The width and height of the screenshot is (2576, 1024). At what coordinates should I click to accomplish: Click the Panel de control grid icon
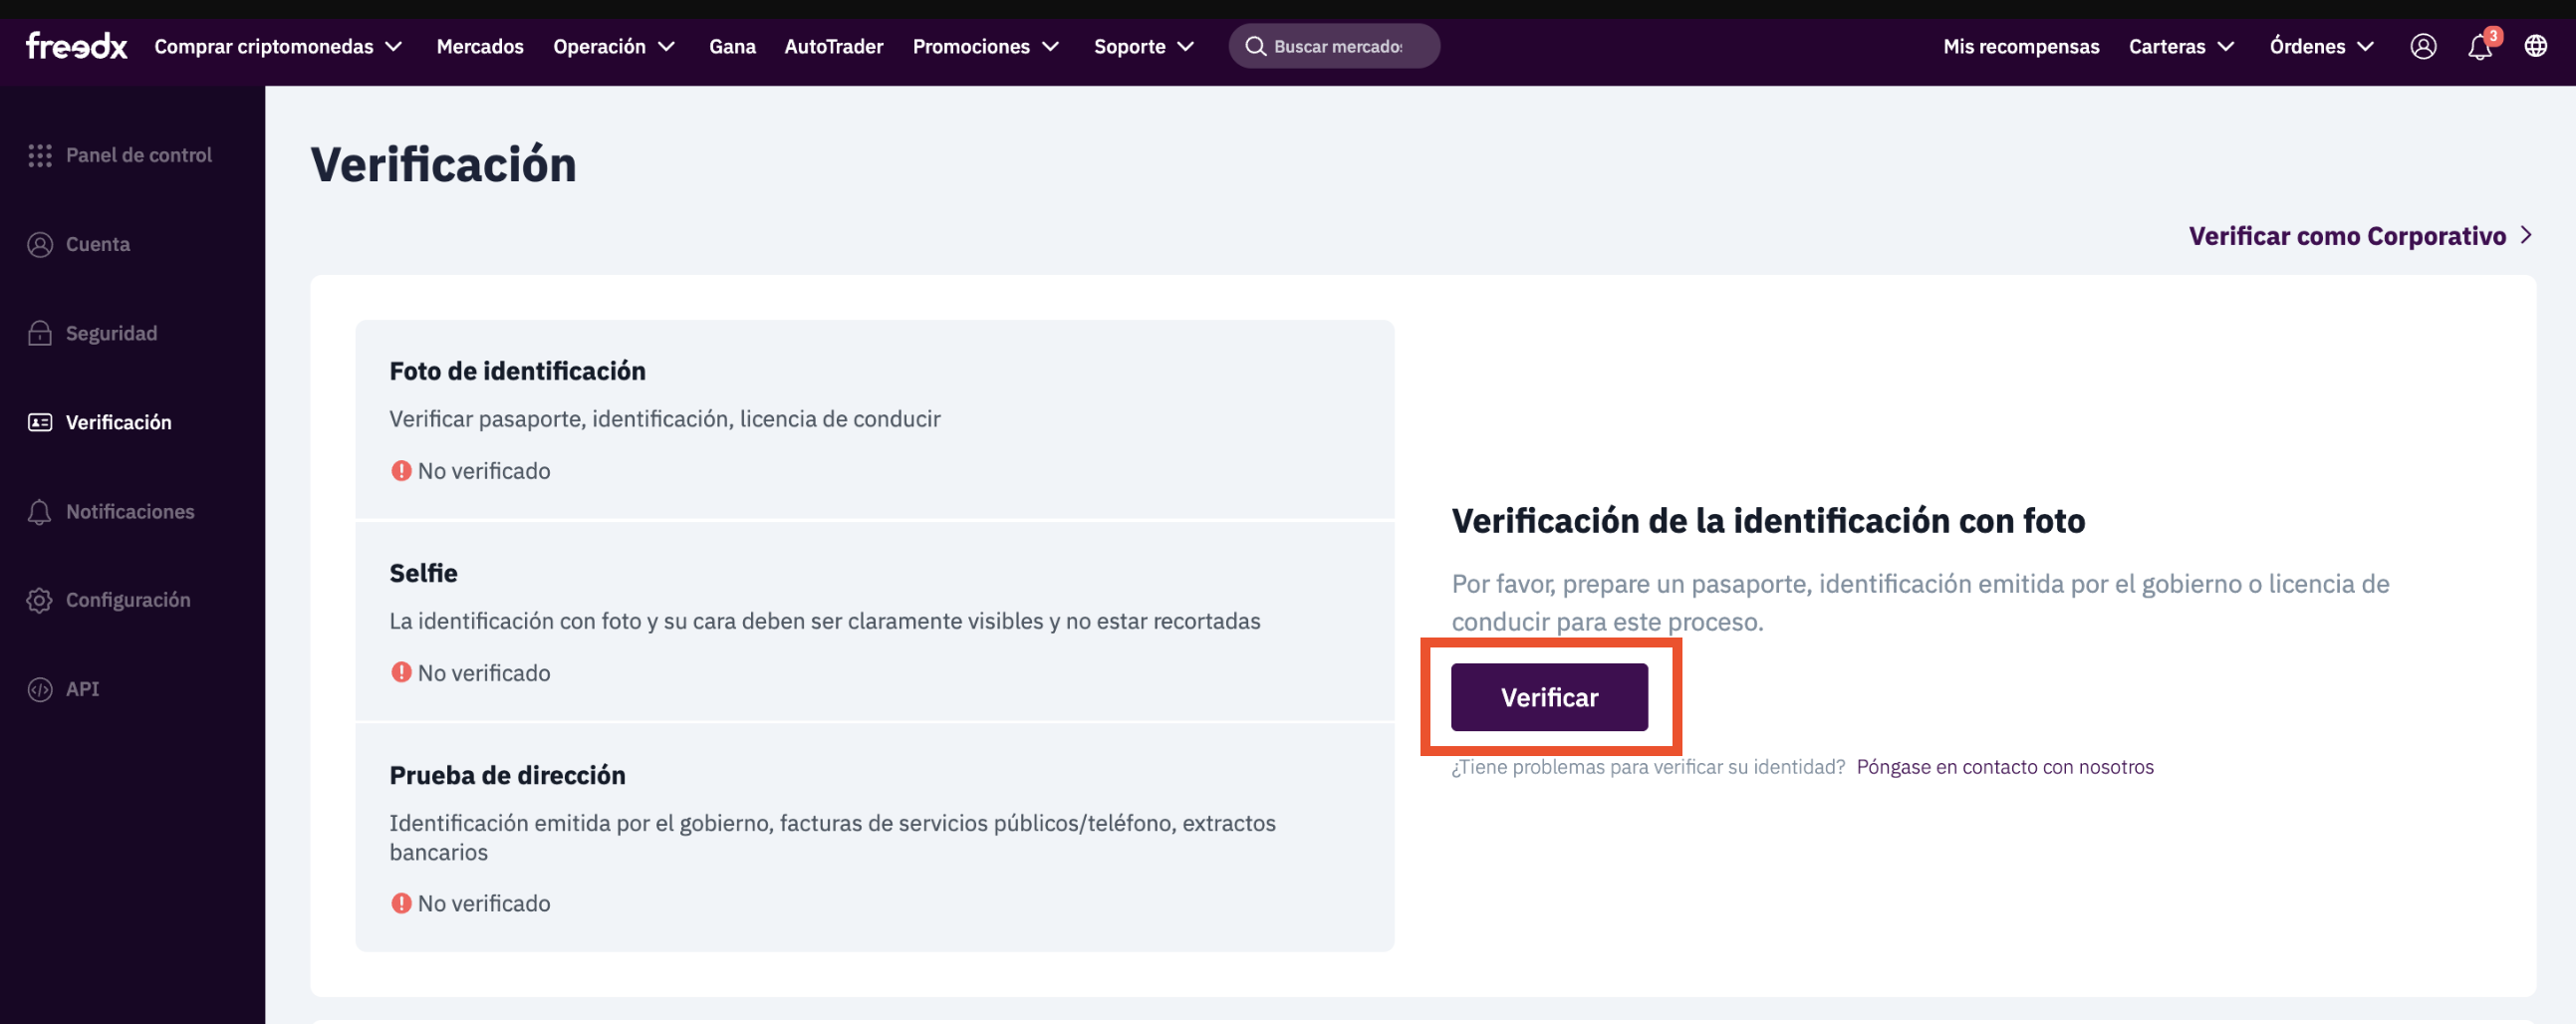click(40, 155)
